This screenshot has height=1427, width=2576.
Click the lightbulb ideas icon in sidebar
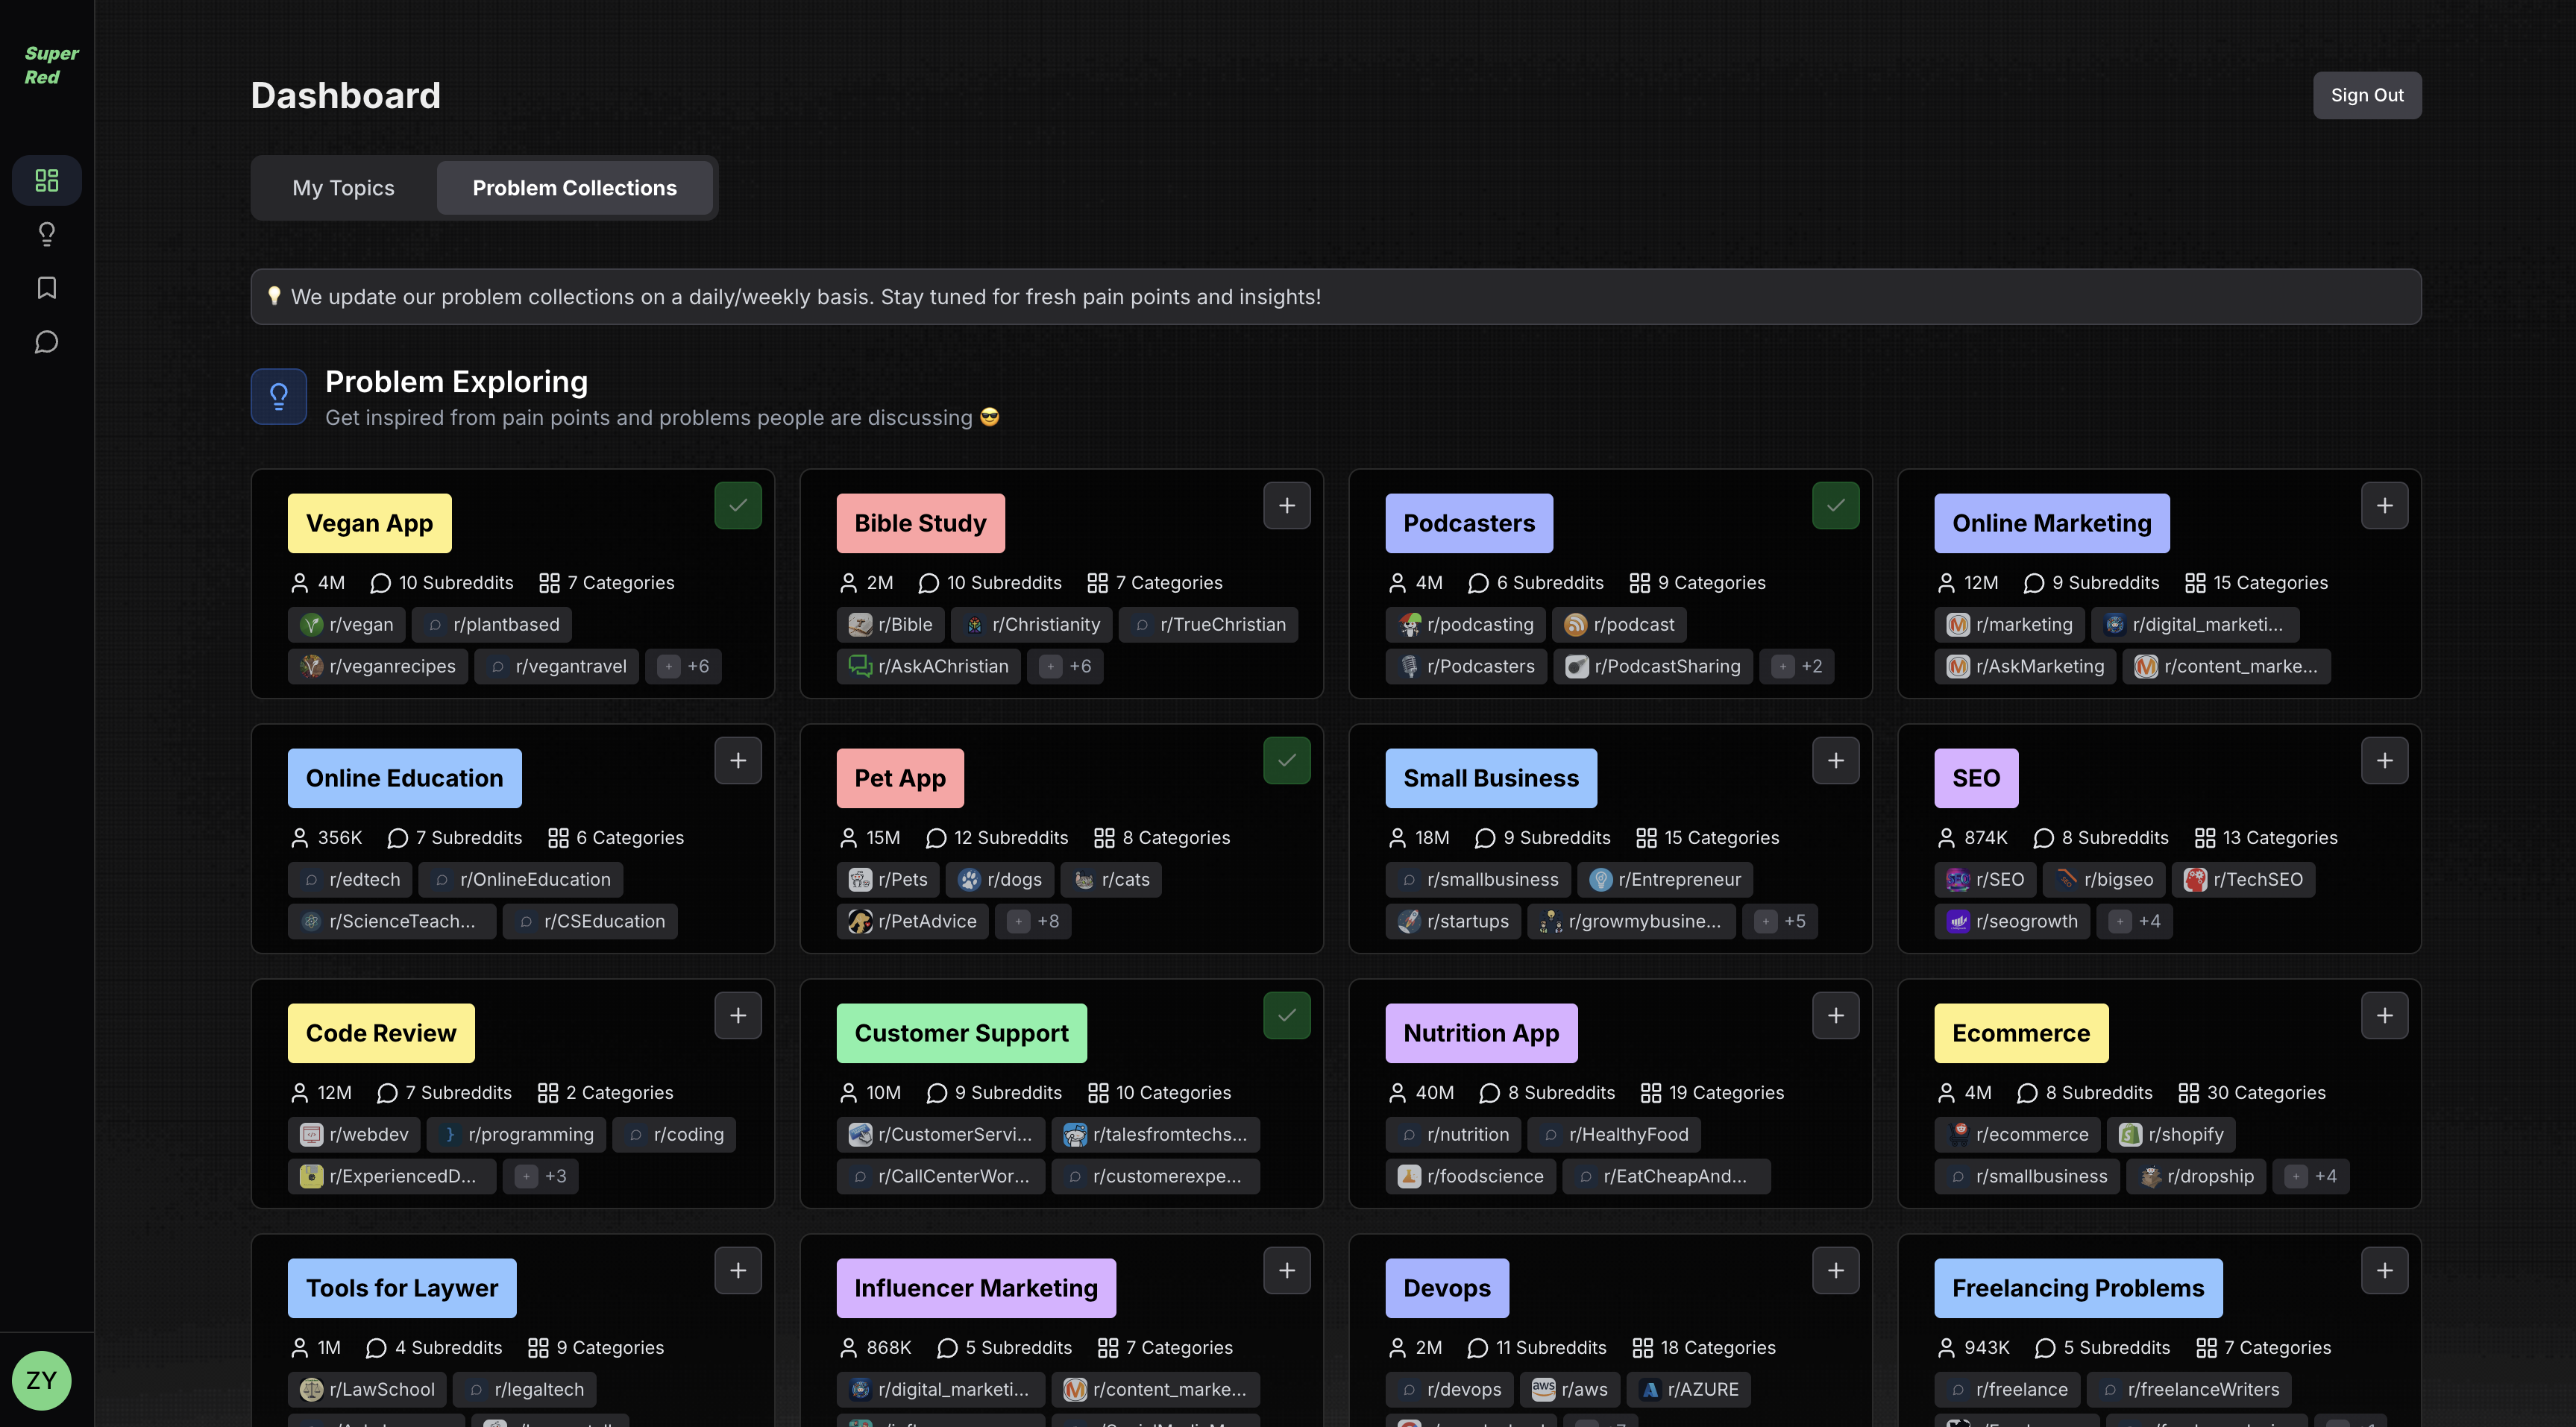[x=46, y=234]
